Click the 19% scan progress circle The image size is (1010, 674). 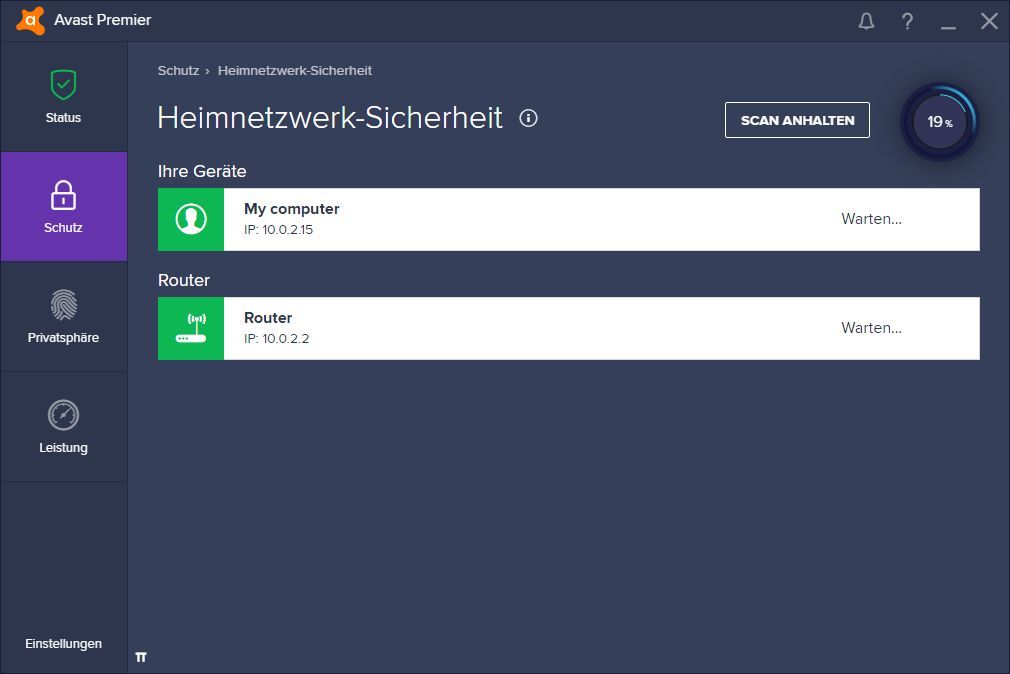click(x=939, y=122)
